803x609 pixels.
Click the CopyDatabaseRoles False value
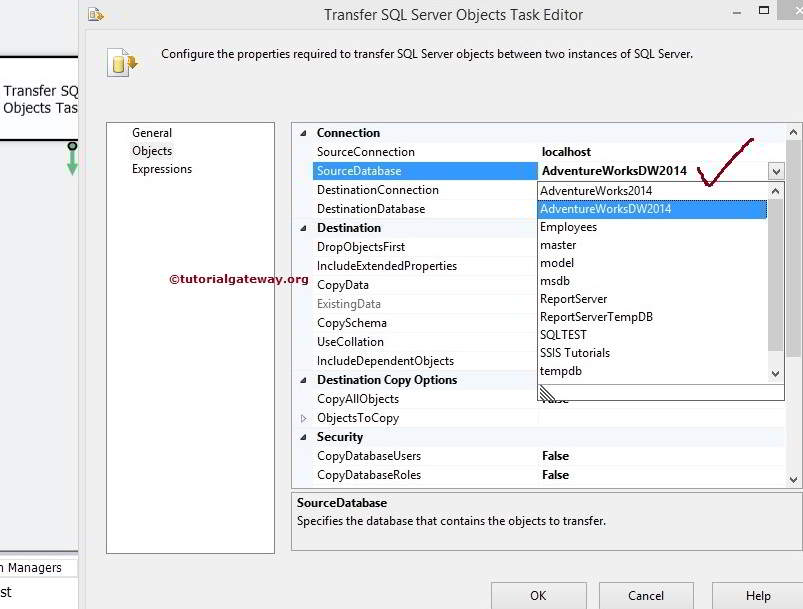pos(555,475)
